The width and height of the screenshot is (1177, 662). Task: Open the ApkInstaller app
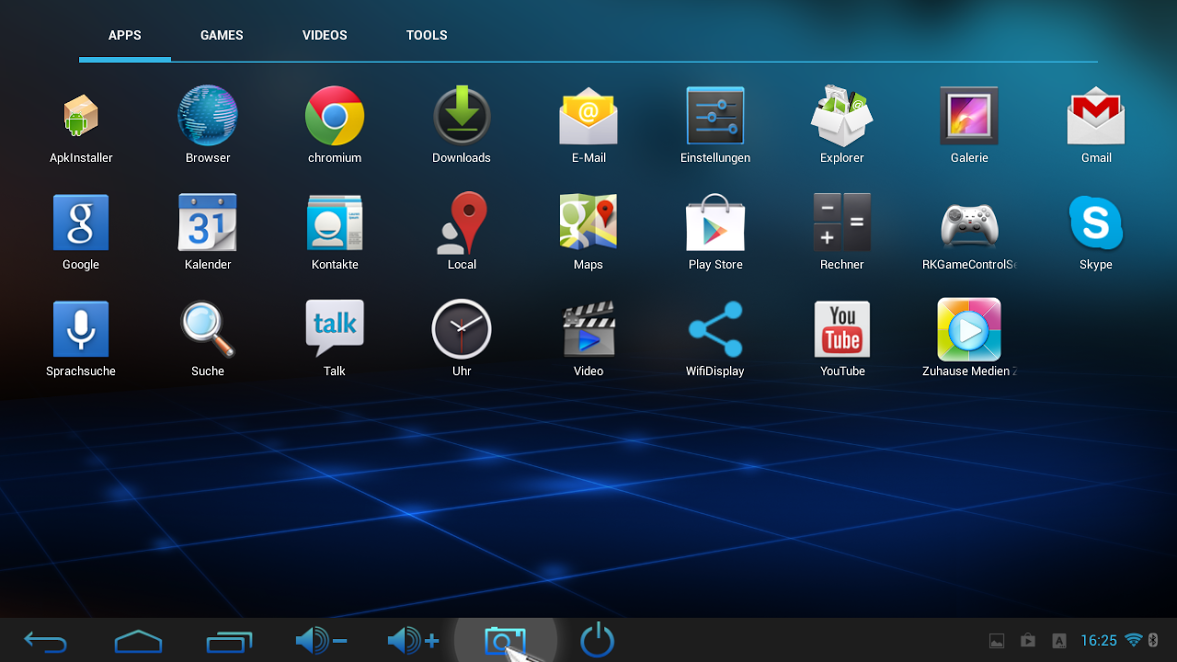tap(81, 117)
